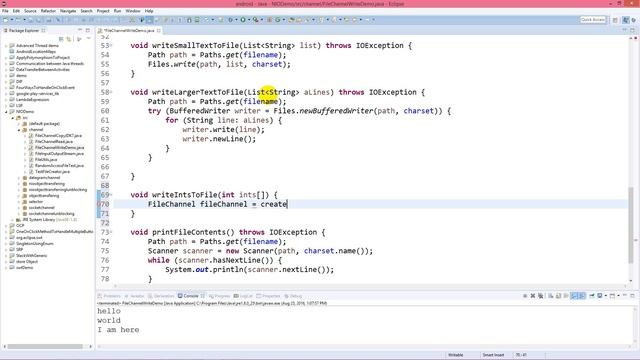Select RandomAccessFileTest.java in the tree
The image size is (640, 360).
59,166
